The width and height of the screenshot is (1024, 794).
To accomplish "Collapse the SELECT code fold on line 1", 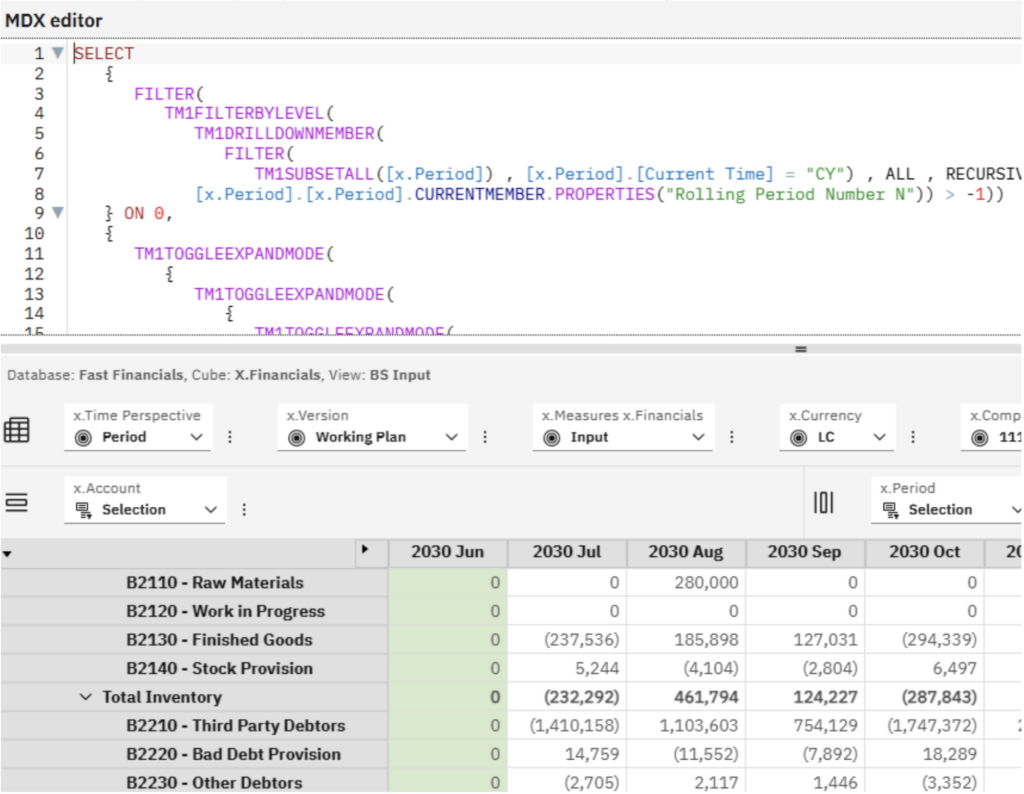I will pyautogui.click(x=57, y=54).
